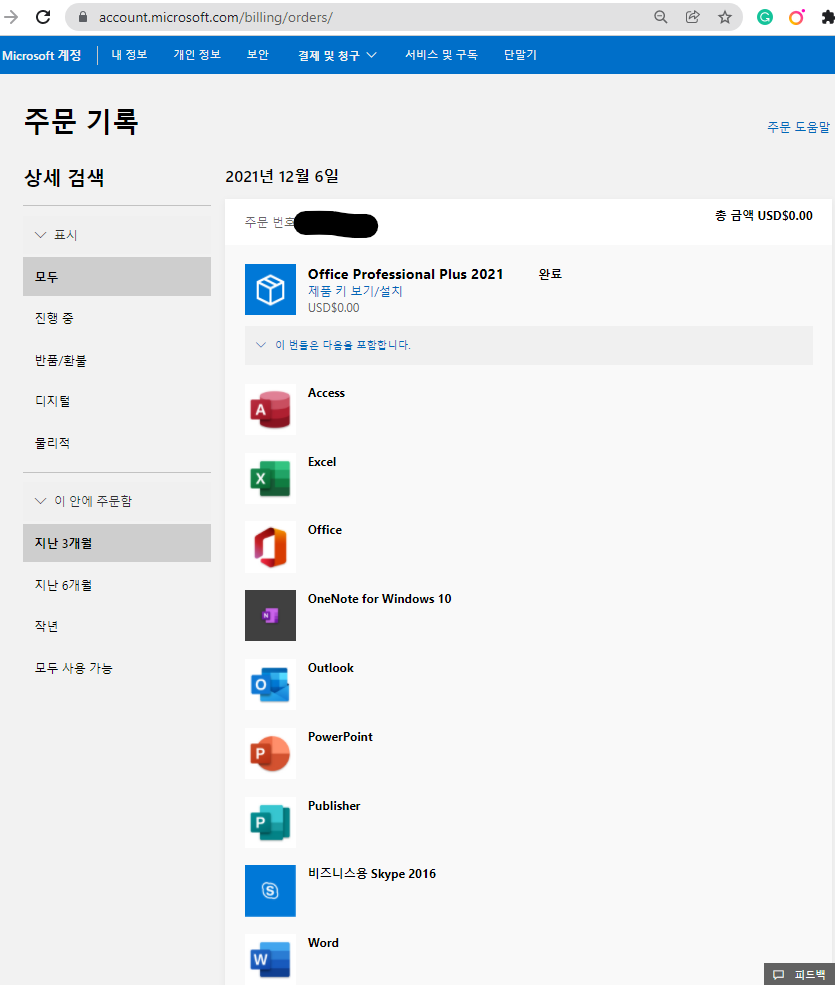Click the Publisher app icon
The width and height of the screenshot is (835, 985).
(x=270, y=822)
